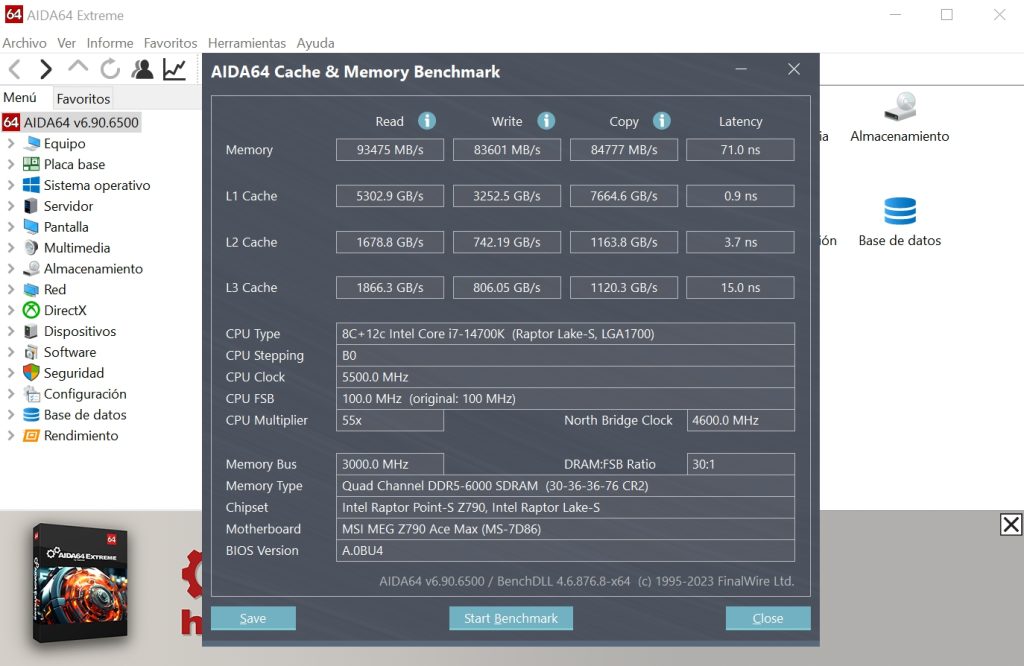1024x666 pixels.
Task: Click the Memory Read 93475 MB/s value
Action: pos(390,150)
